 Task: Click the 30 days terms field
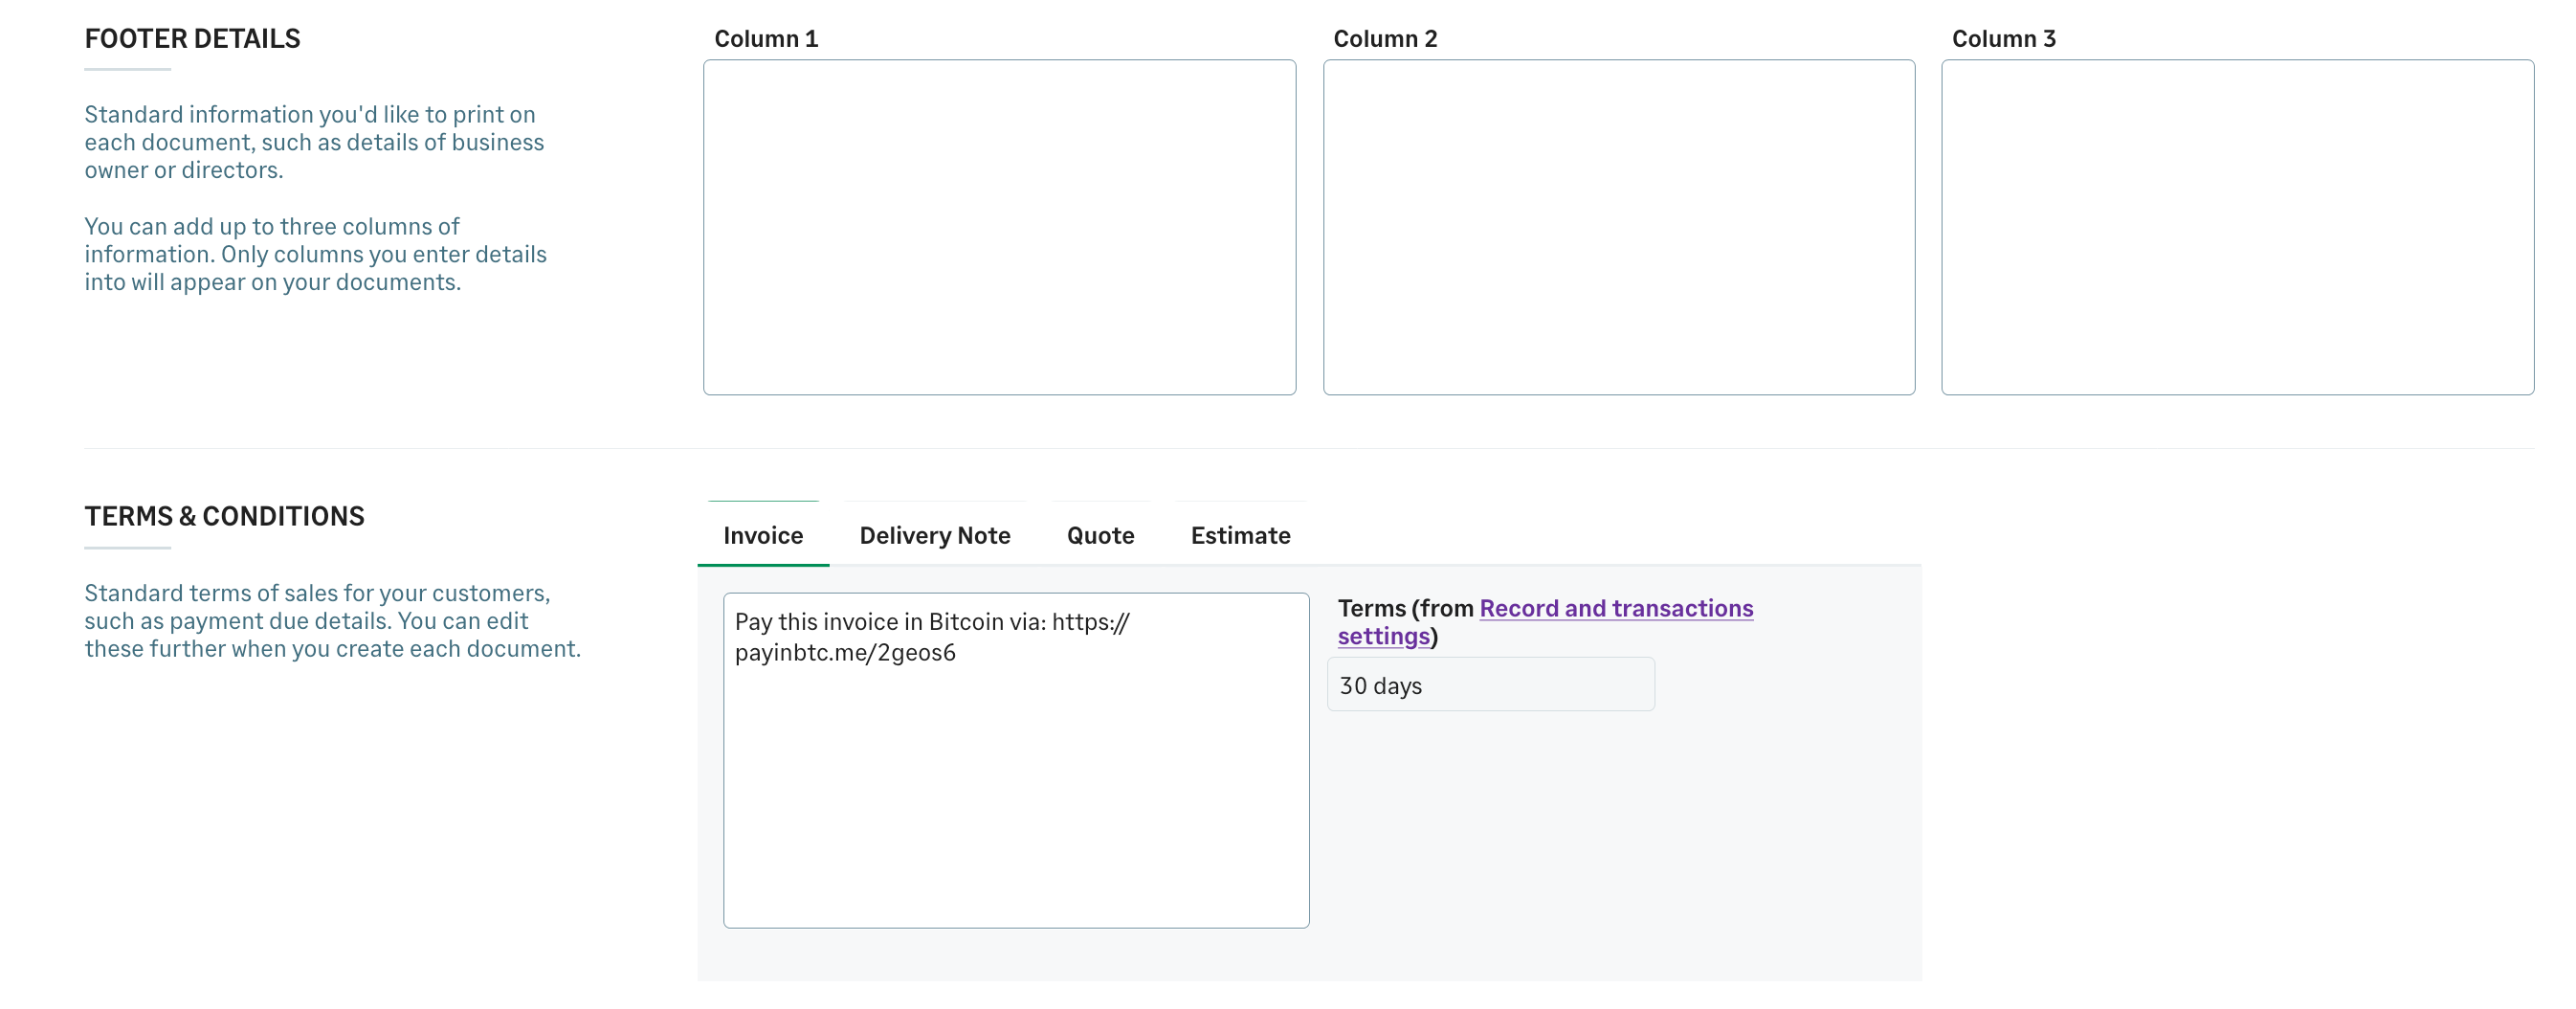coord(1490,685)
